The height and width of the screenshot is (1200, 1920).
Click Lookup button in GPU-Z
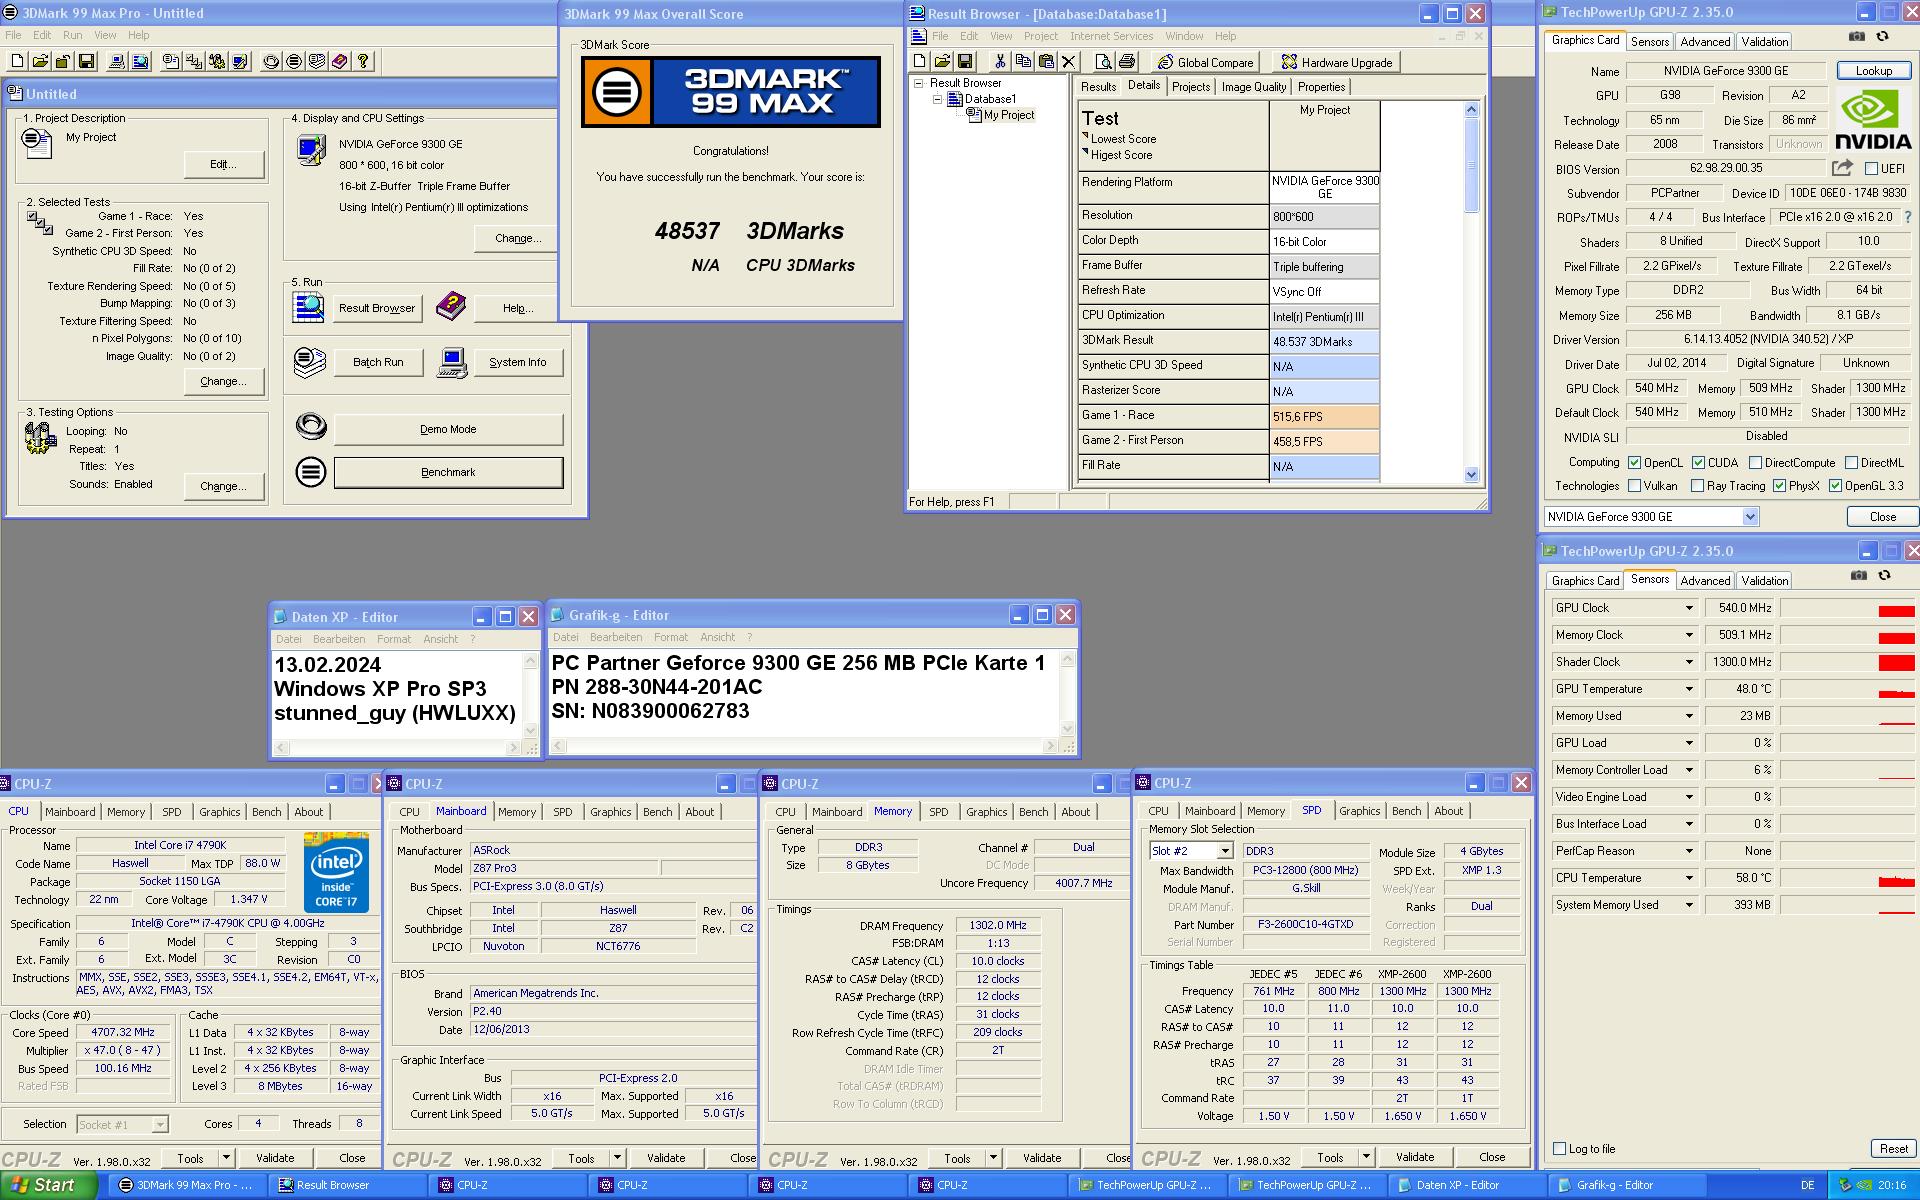pos(1873,71)
